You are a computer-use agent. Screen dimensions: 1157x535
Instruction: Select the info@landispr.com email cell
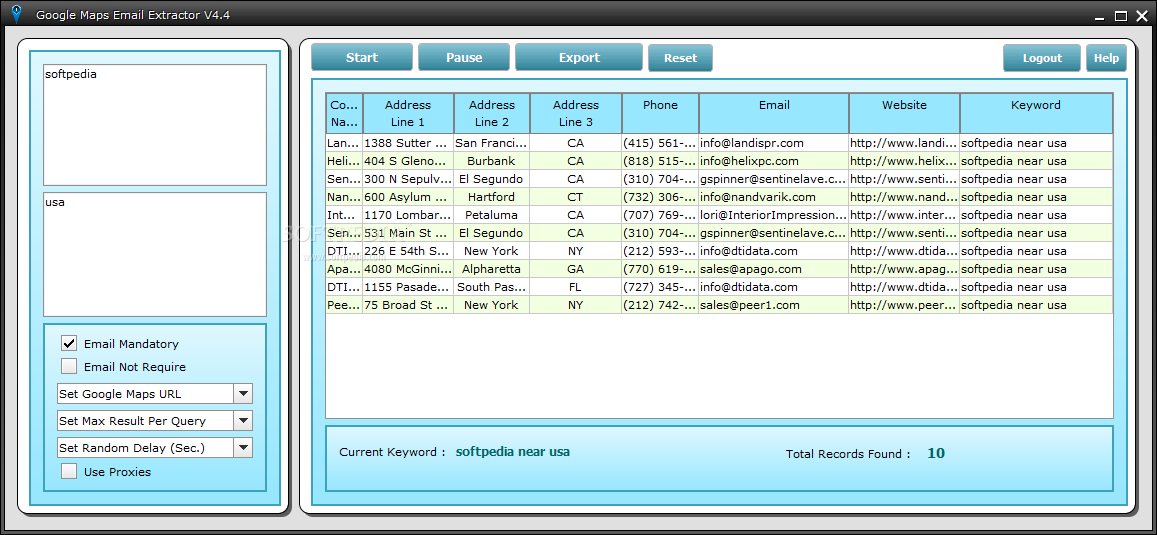774,143
